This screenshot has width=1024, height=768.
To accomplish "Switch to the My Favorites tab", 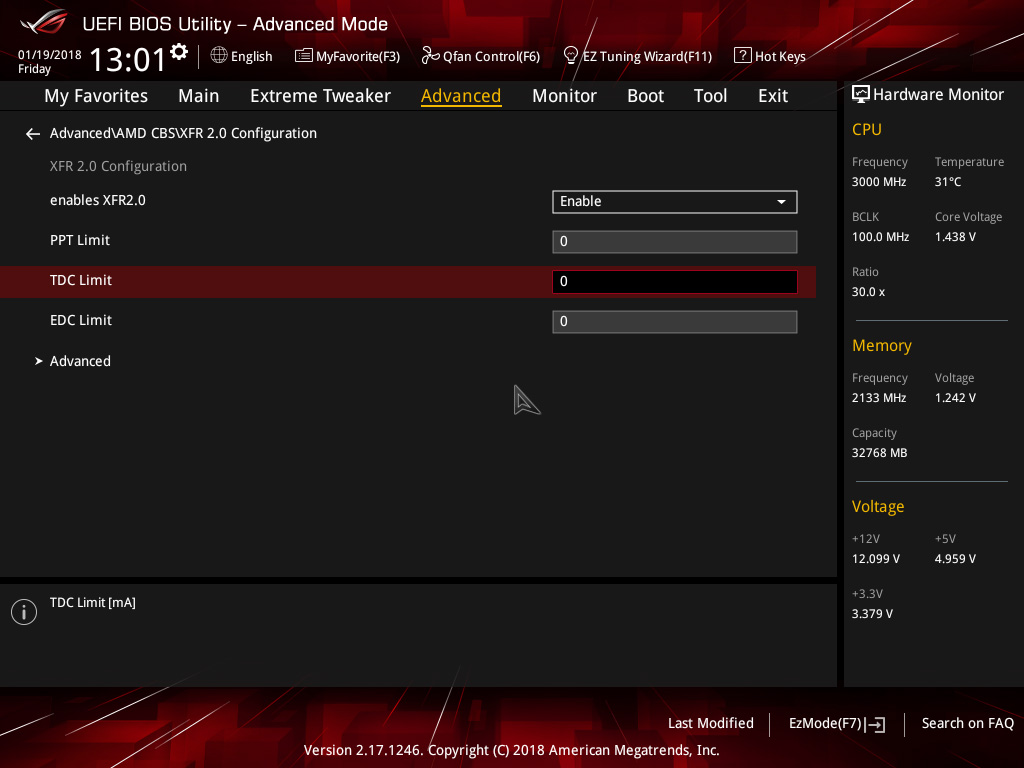I will coord(96,96).
